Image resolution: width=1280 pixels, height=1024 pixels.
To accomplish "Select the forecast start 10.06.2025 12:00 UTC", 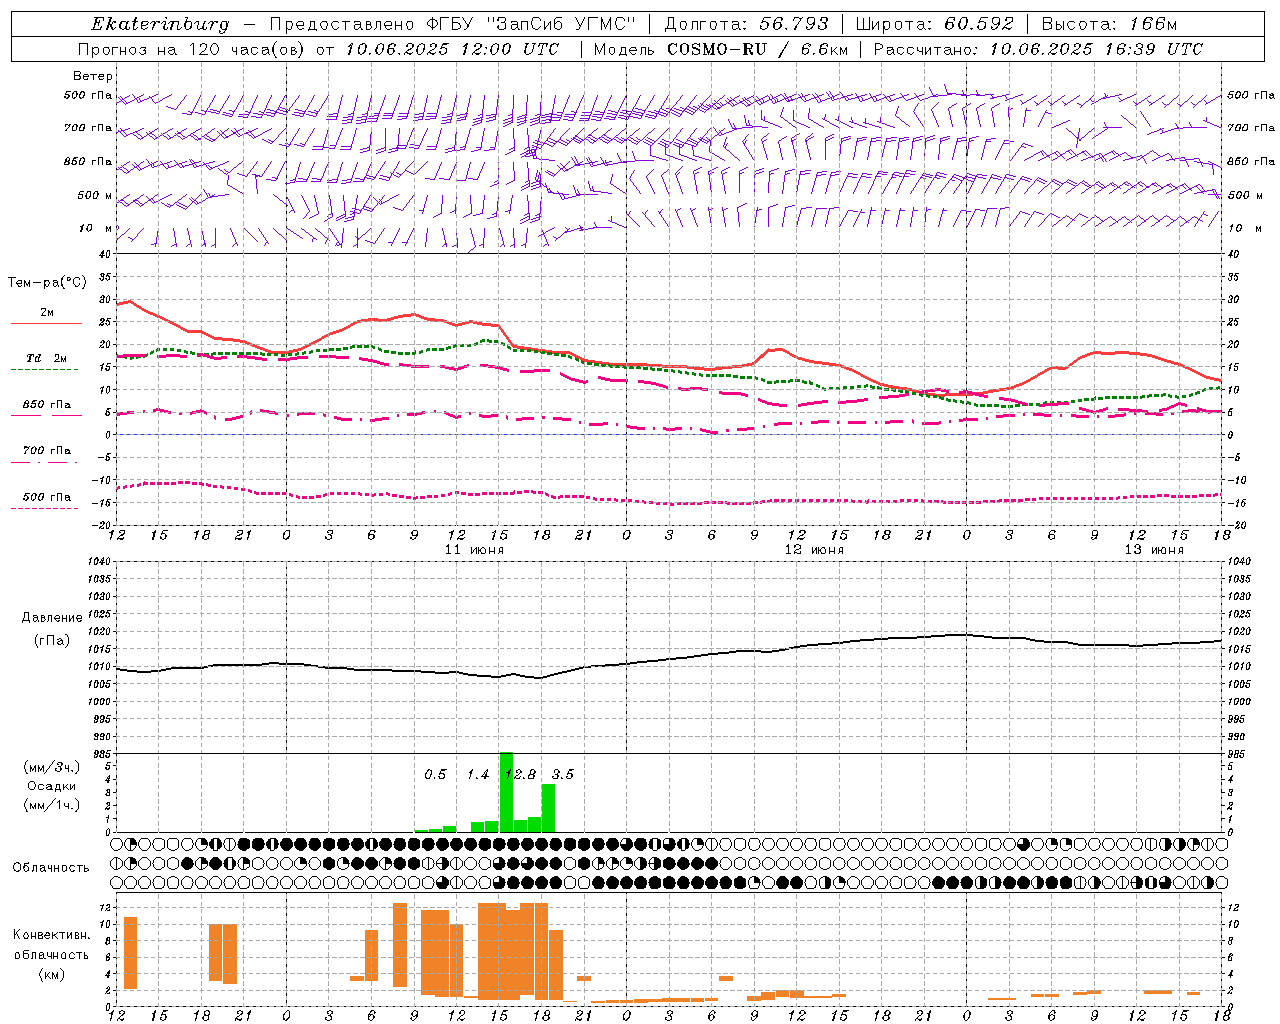I will click(x=452, y=49).
